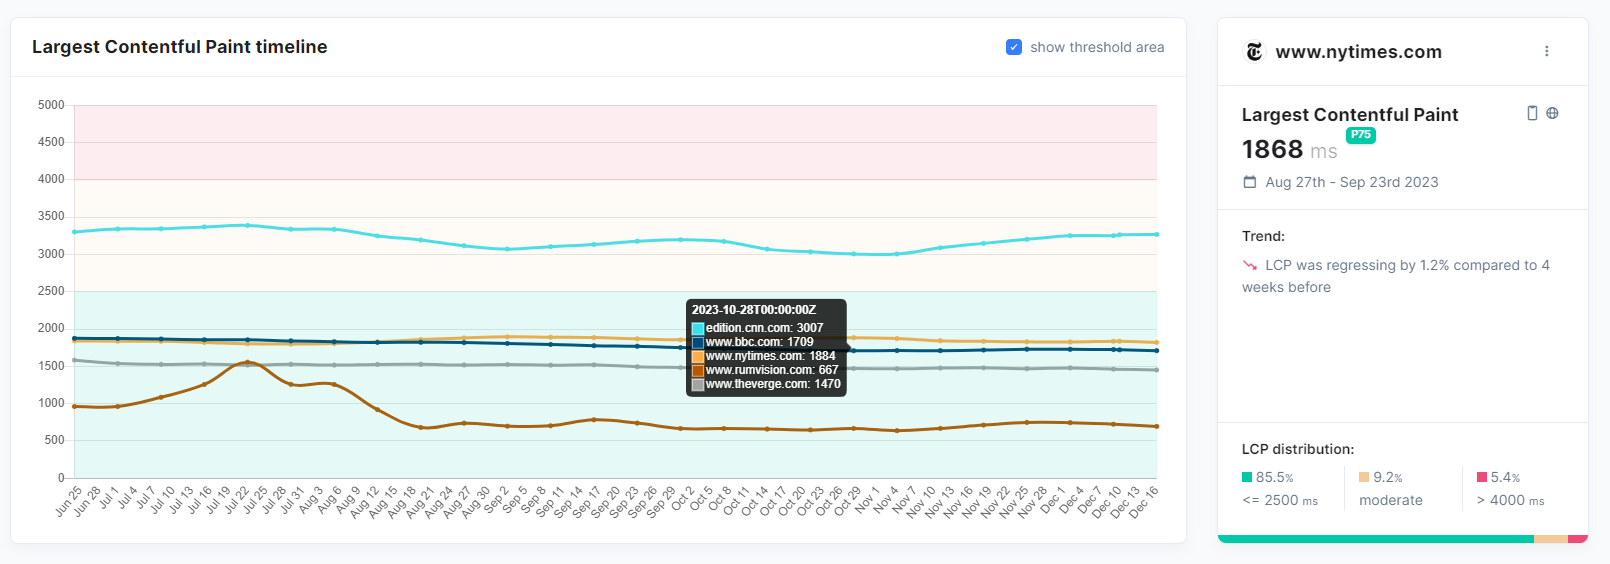Click the 'Jun 25' x-axis label

point(68,500)
